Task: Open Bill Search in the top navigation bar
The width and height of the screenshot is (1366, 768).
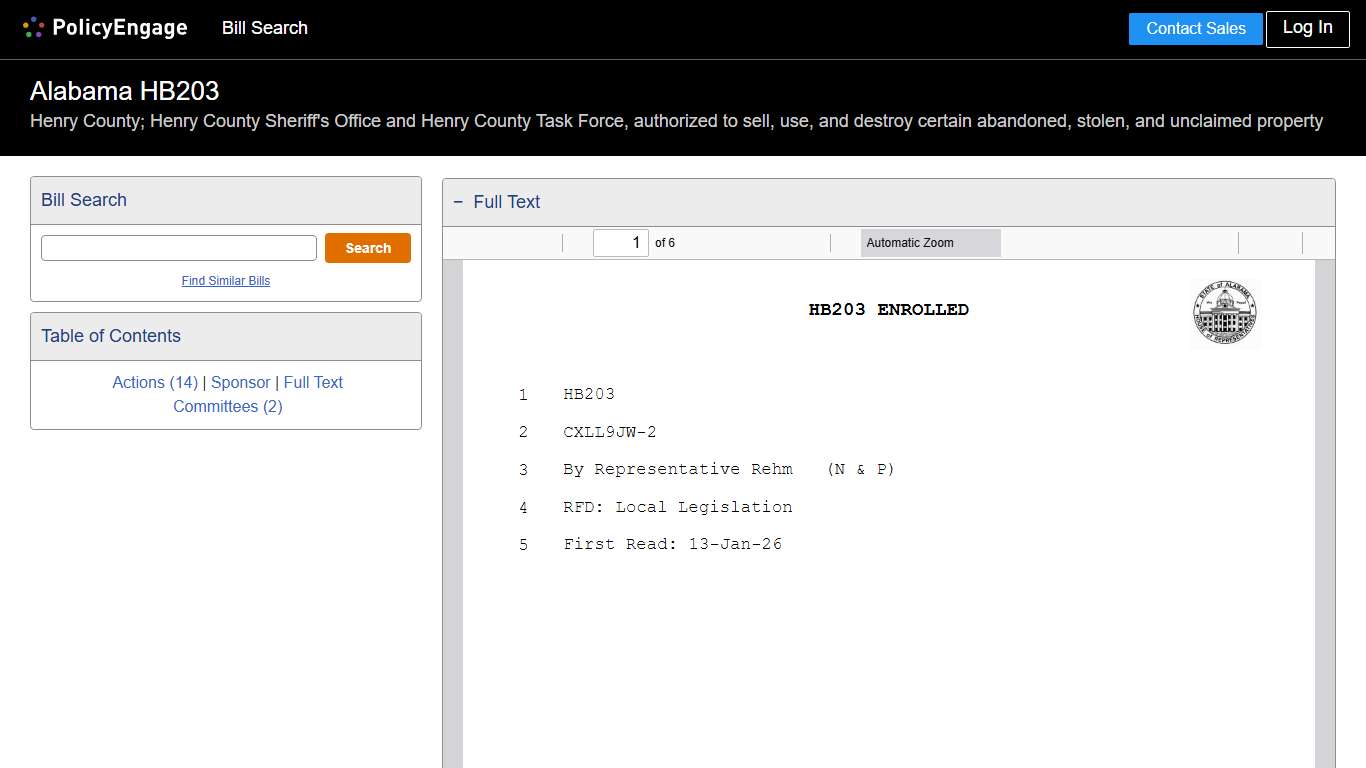Action: click(x=264, y=28)
